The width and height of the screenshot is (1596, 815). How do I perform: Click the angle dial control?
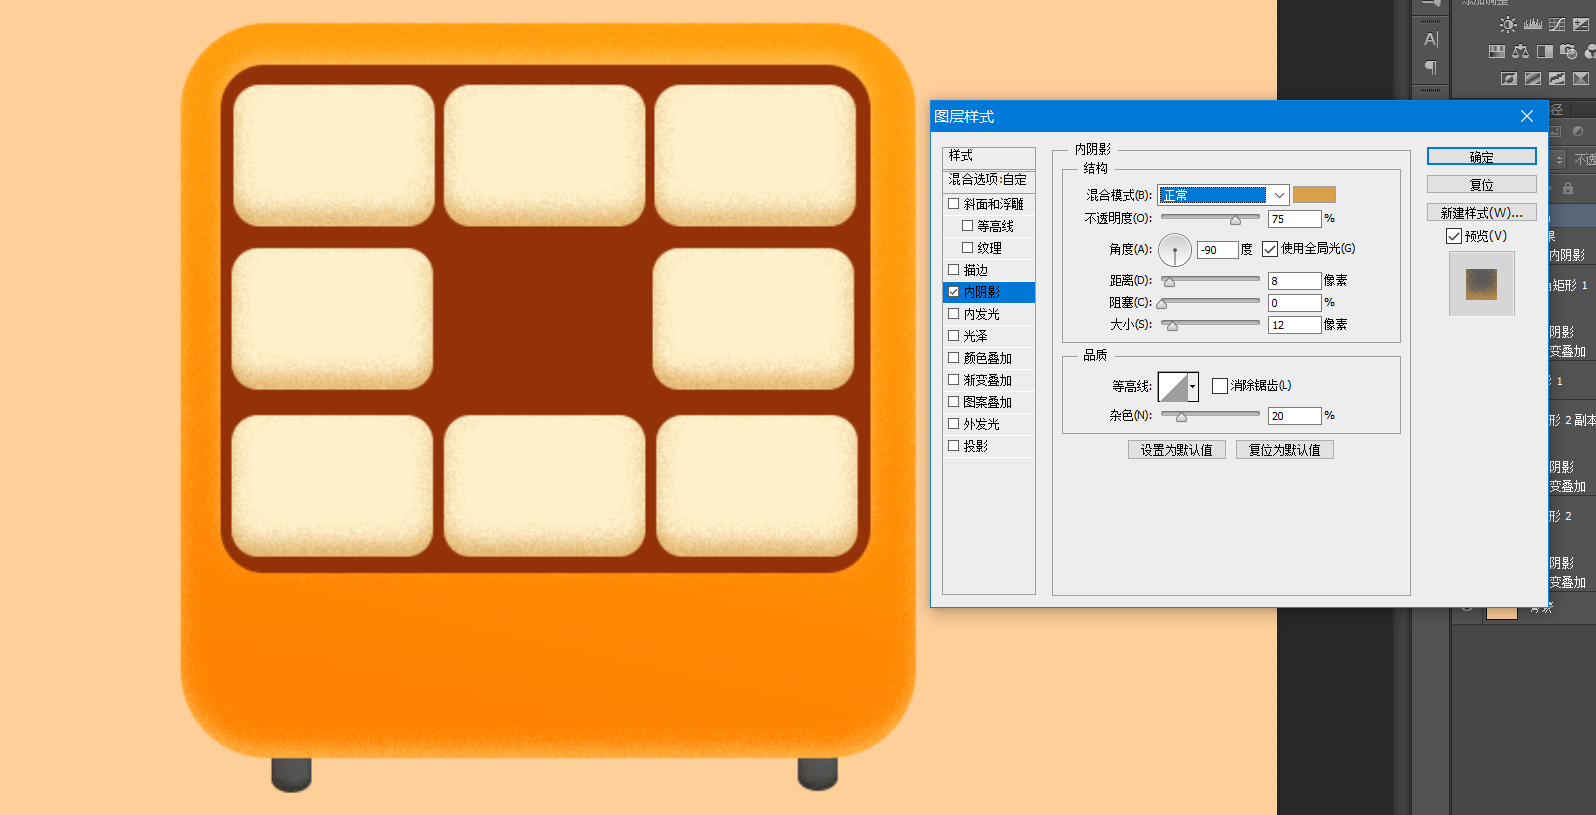click(1175, 250)
